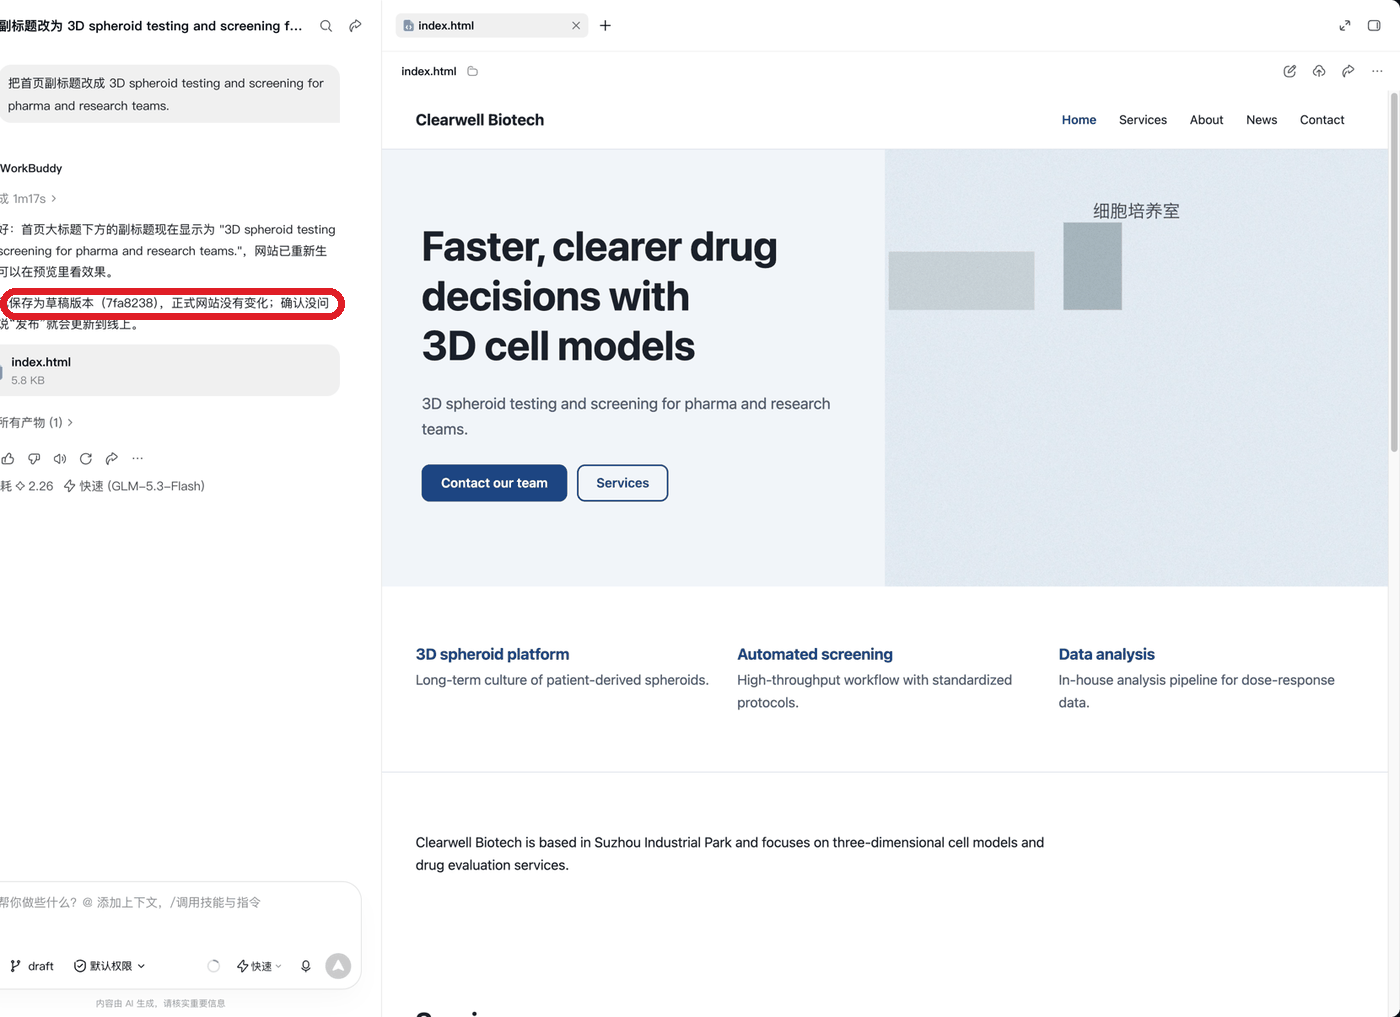The image size is (1400, 1017).
Task: Open the News page link
Action: tap(1261, 120)
